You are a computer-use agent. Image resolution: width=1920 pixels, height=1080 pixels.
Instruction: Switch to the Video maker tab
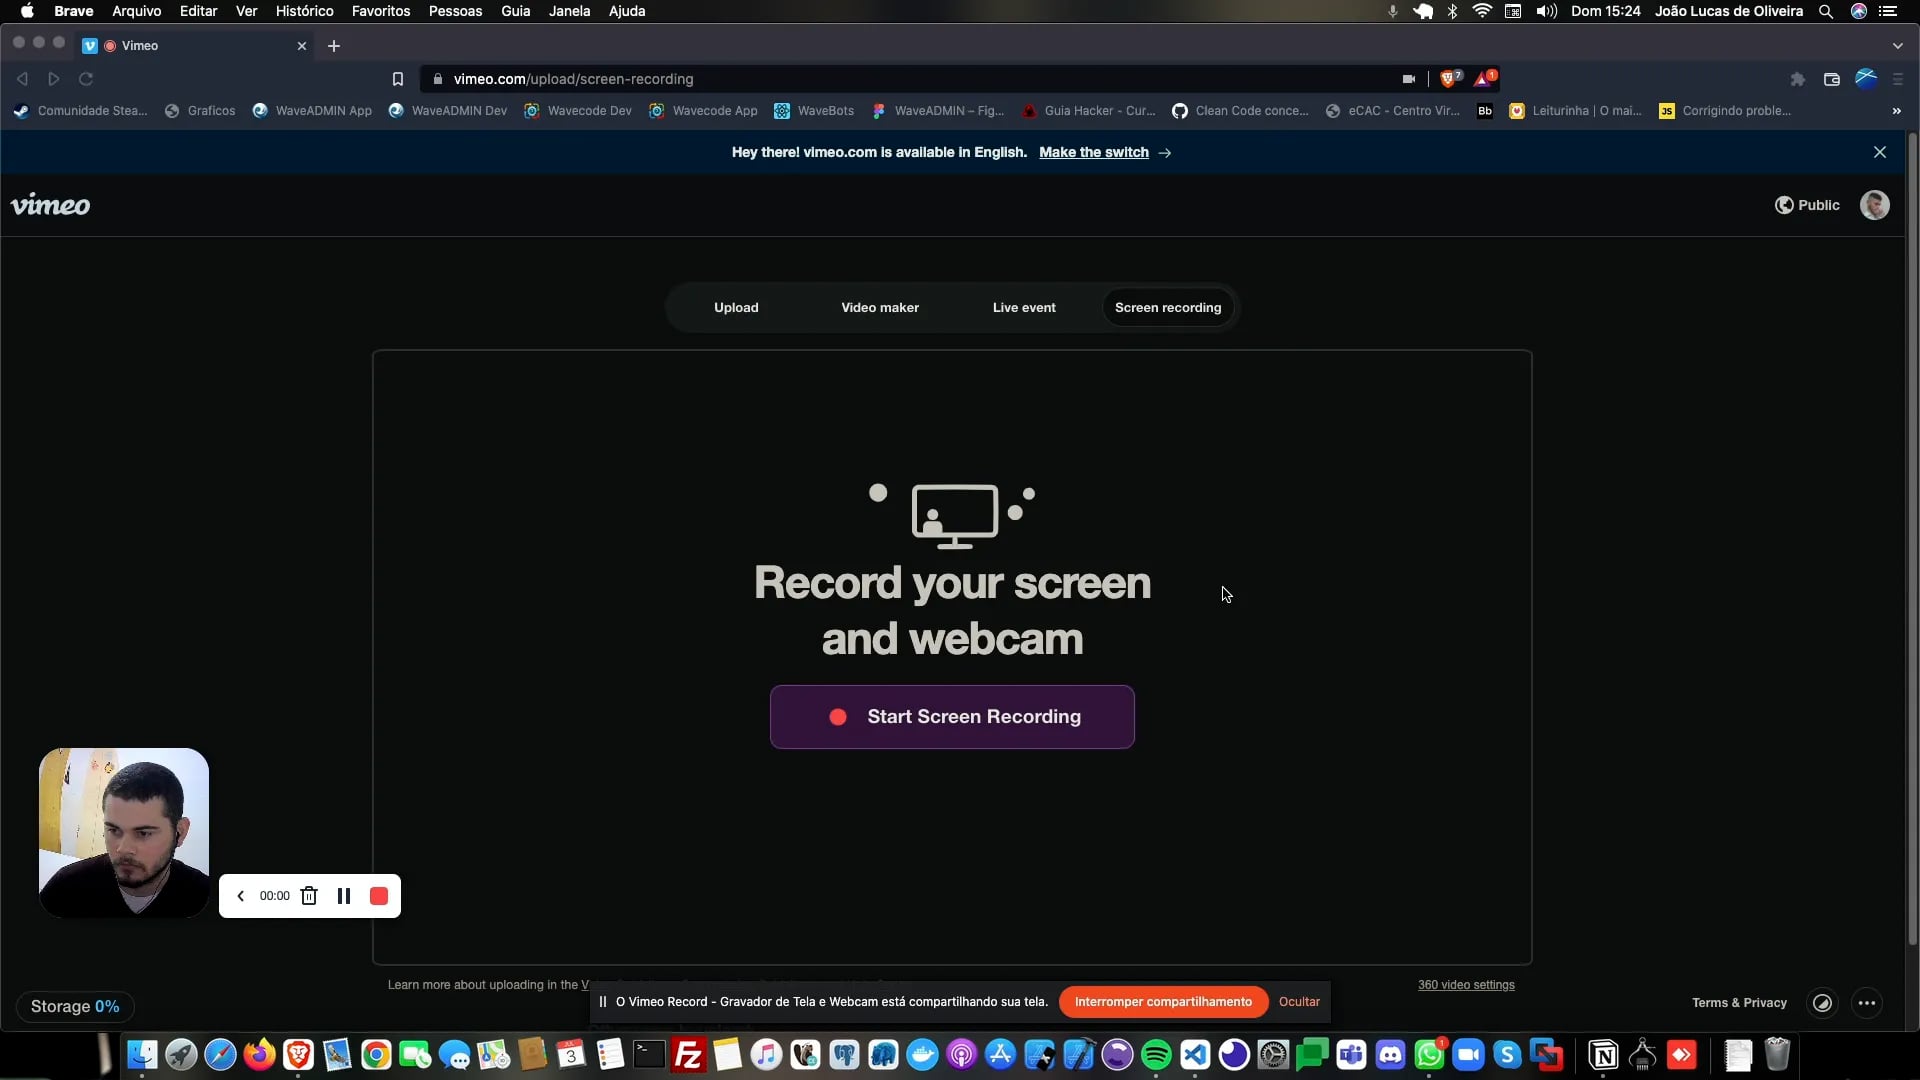(x=880, y=307)
